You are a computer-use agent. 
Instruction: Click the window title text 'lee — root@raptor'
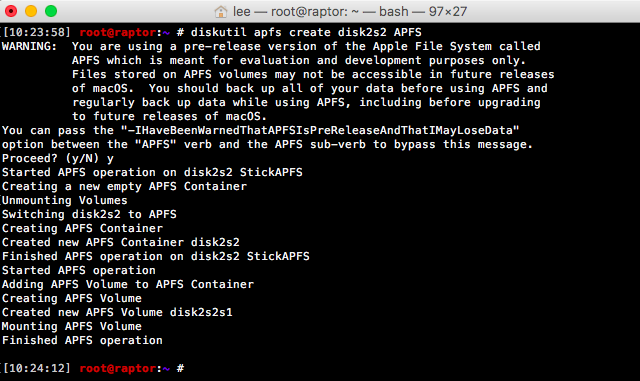click(x=291, y=11)
